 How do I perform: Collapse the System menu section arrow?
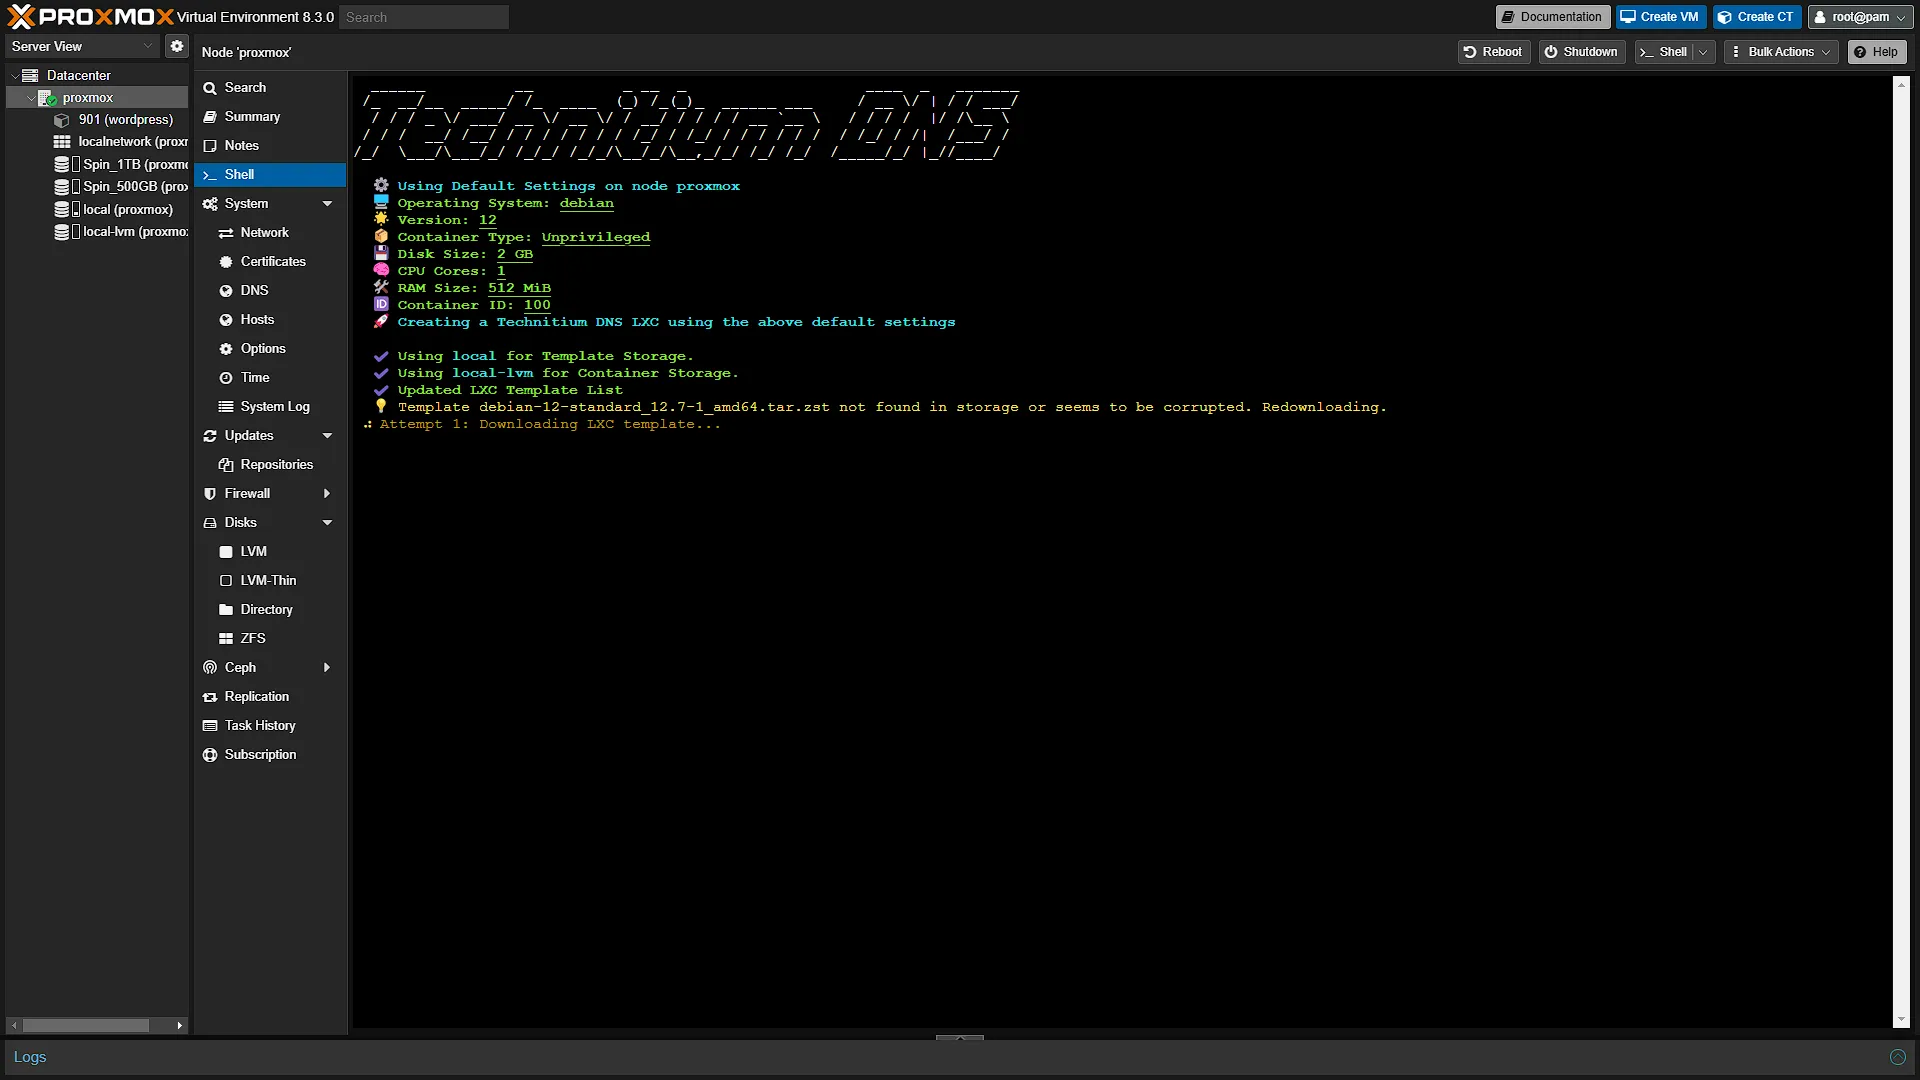[x=327, y=204]
